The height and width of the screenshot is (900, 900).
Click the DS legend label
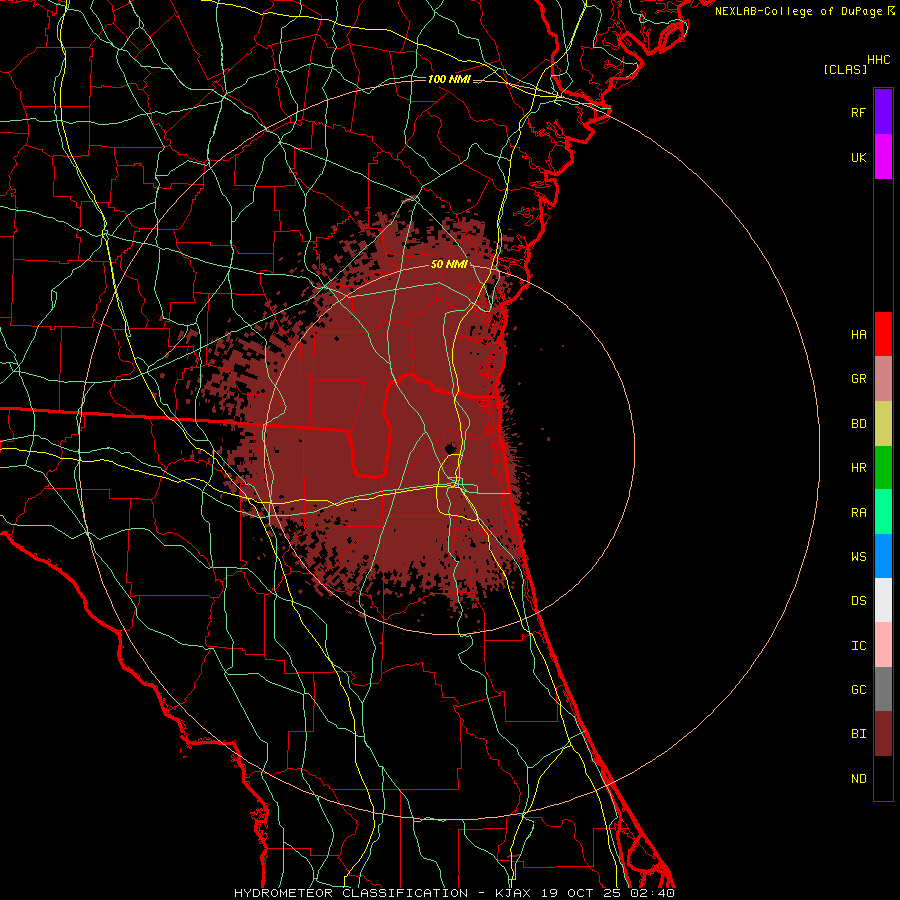pyautogui.click(x=858, y=601)
